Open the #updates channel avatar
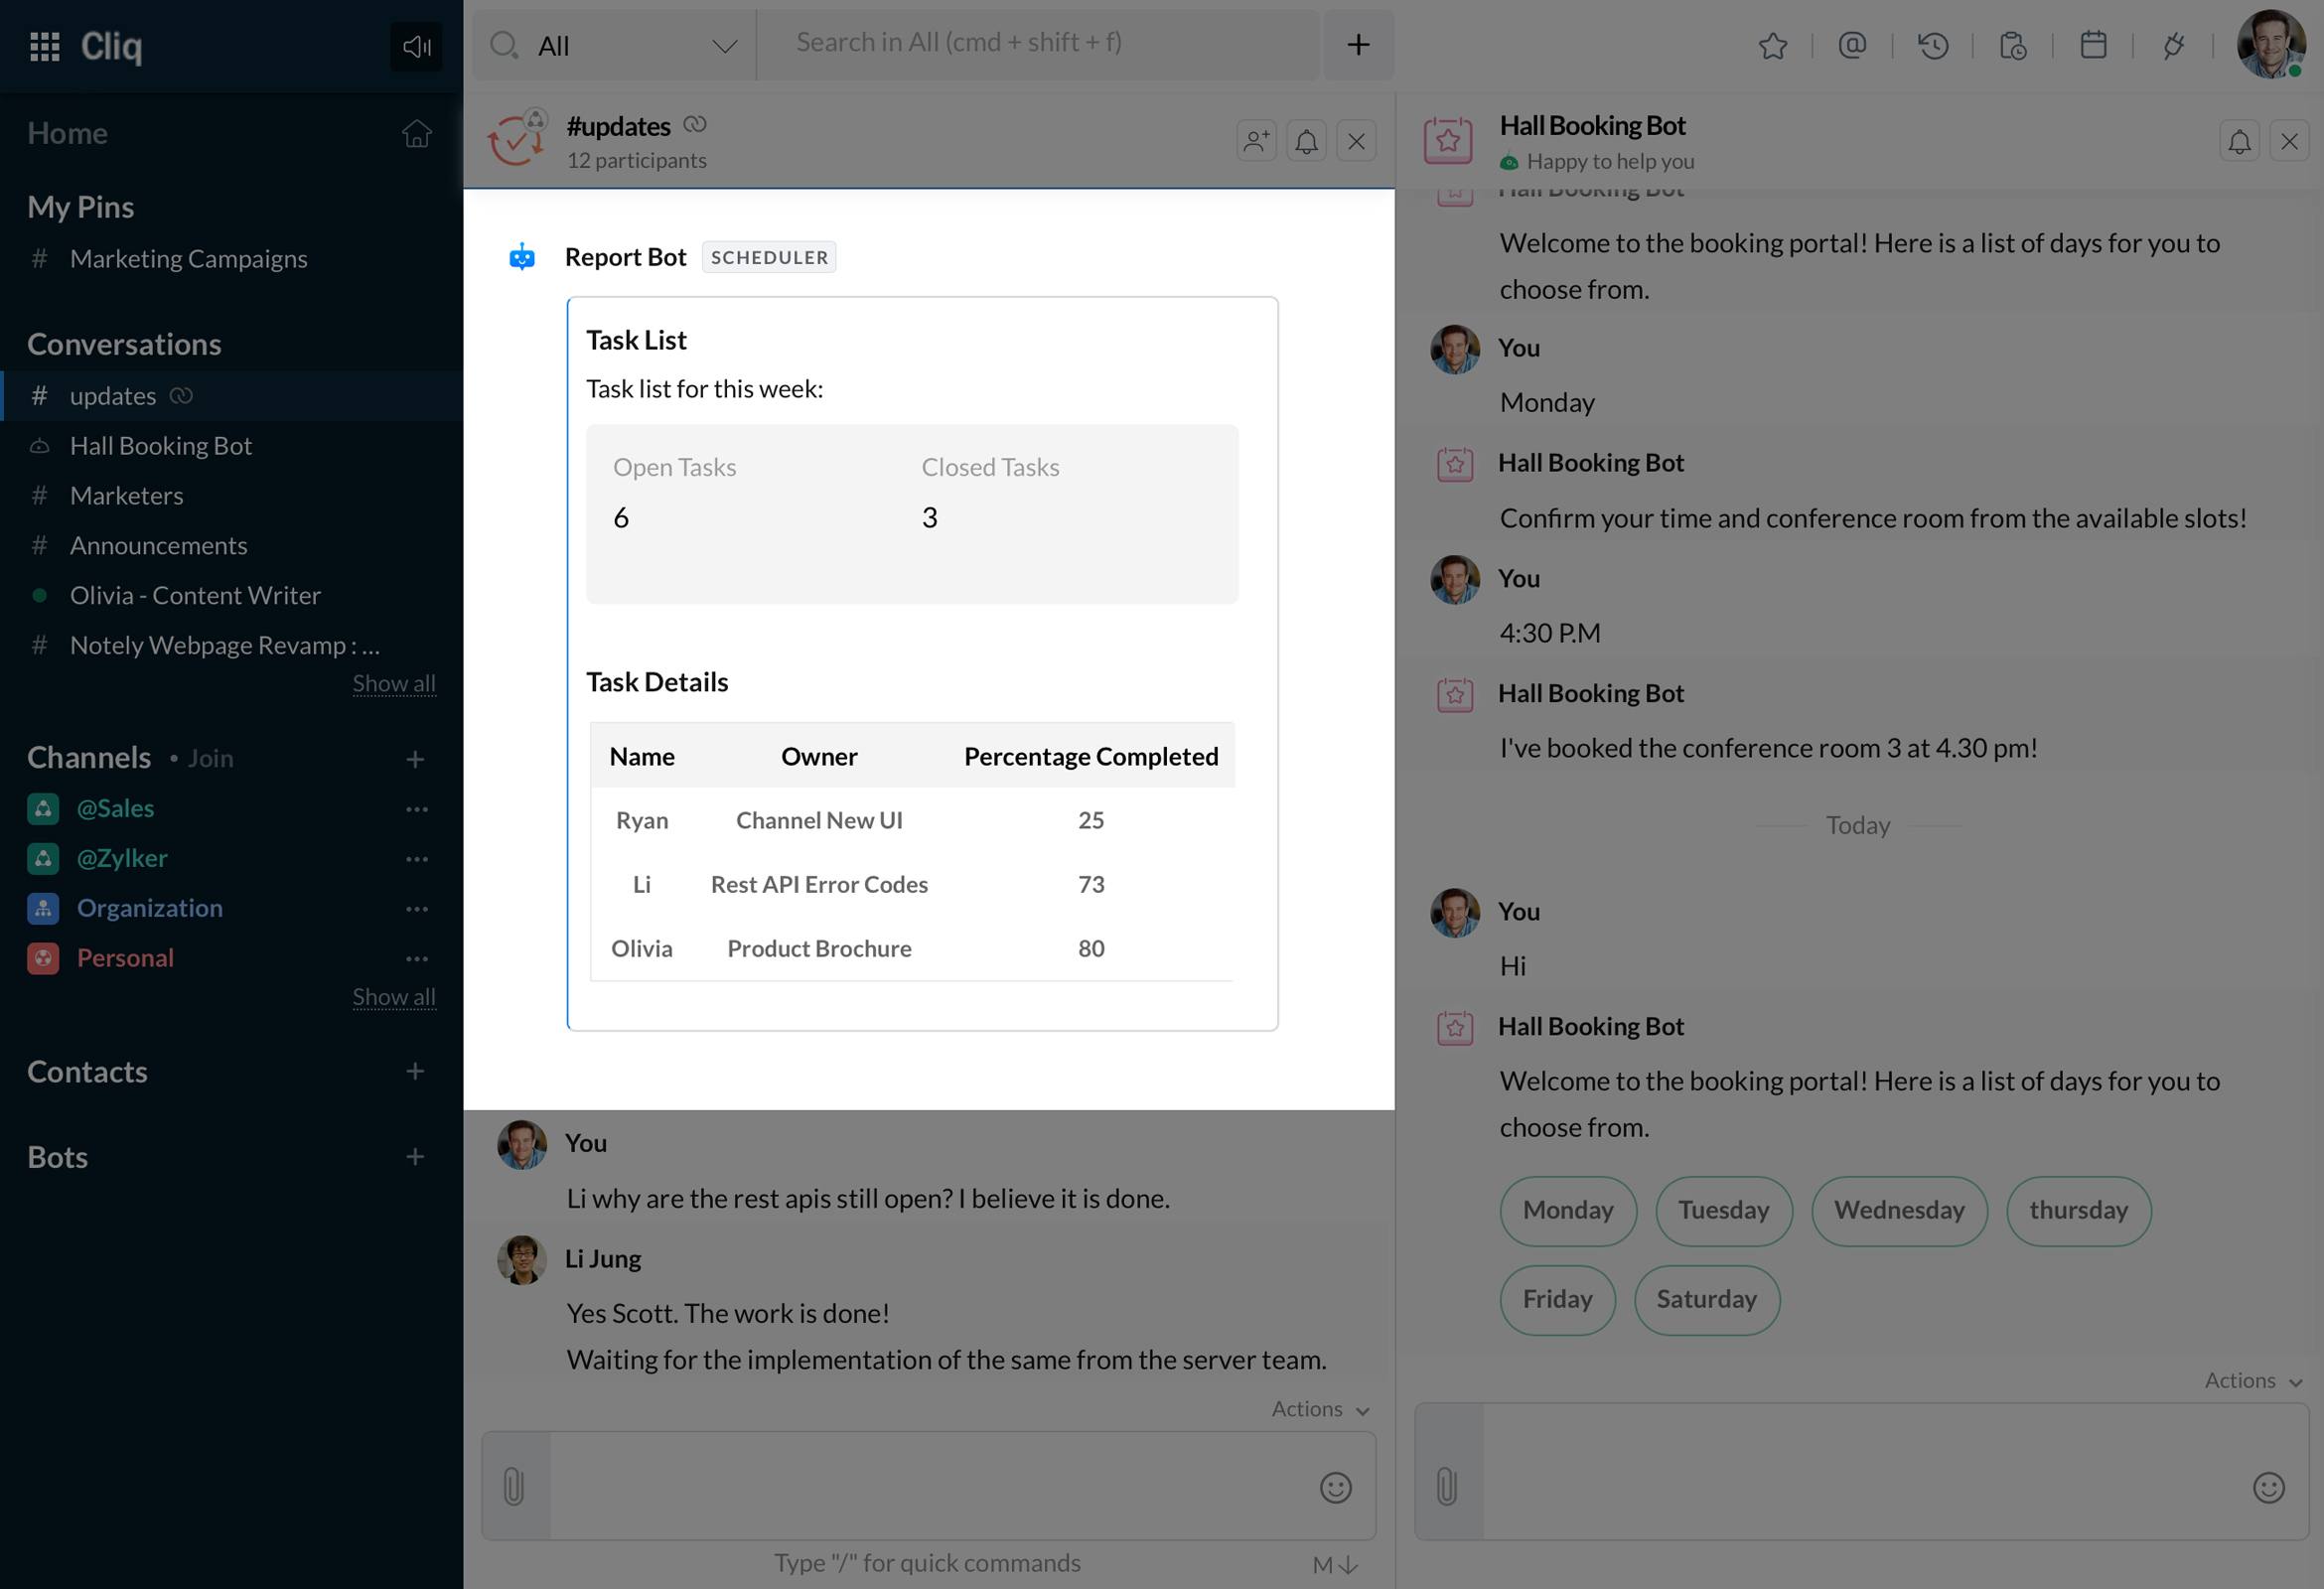 (x=517, y=139)
